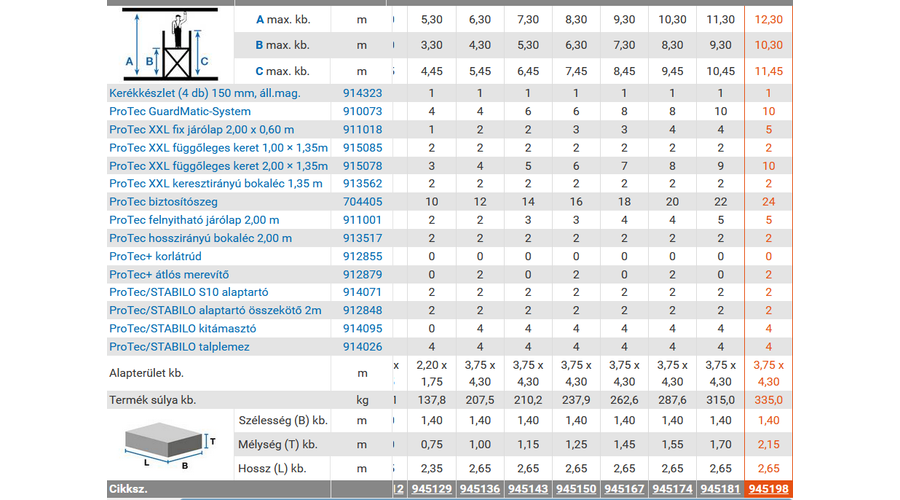900x500 pixels.
Task: Open product code 945129
Action: pyautogui.click(x=432, y=489)
